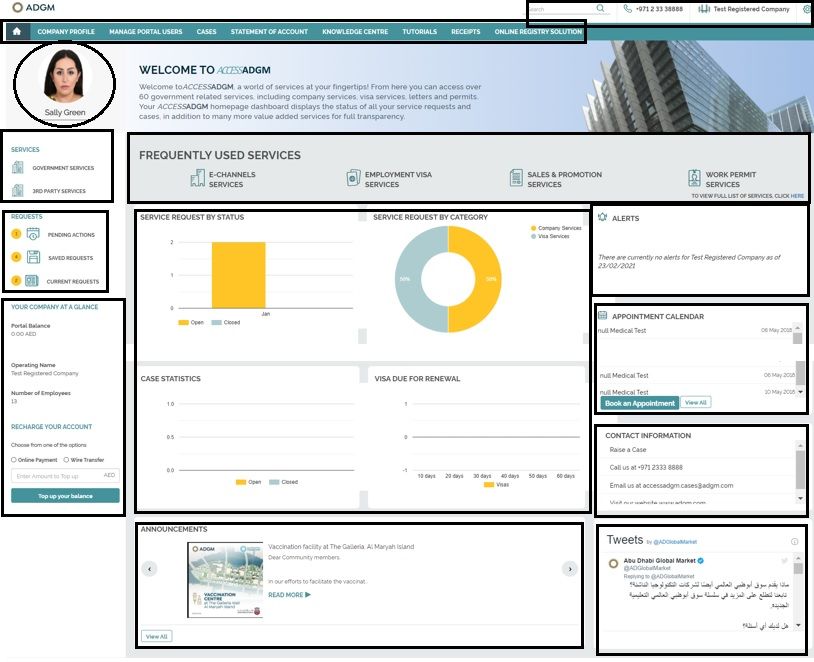
Task: Click the Appointment Calendar icon
Action: coord(603,315)
